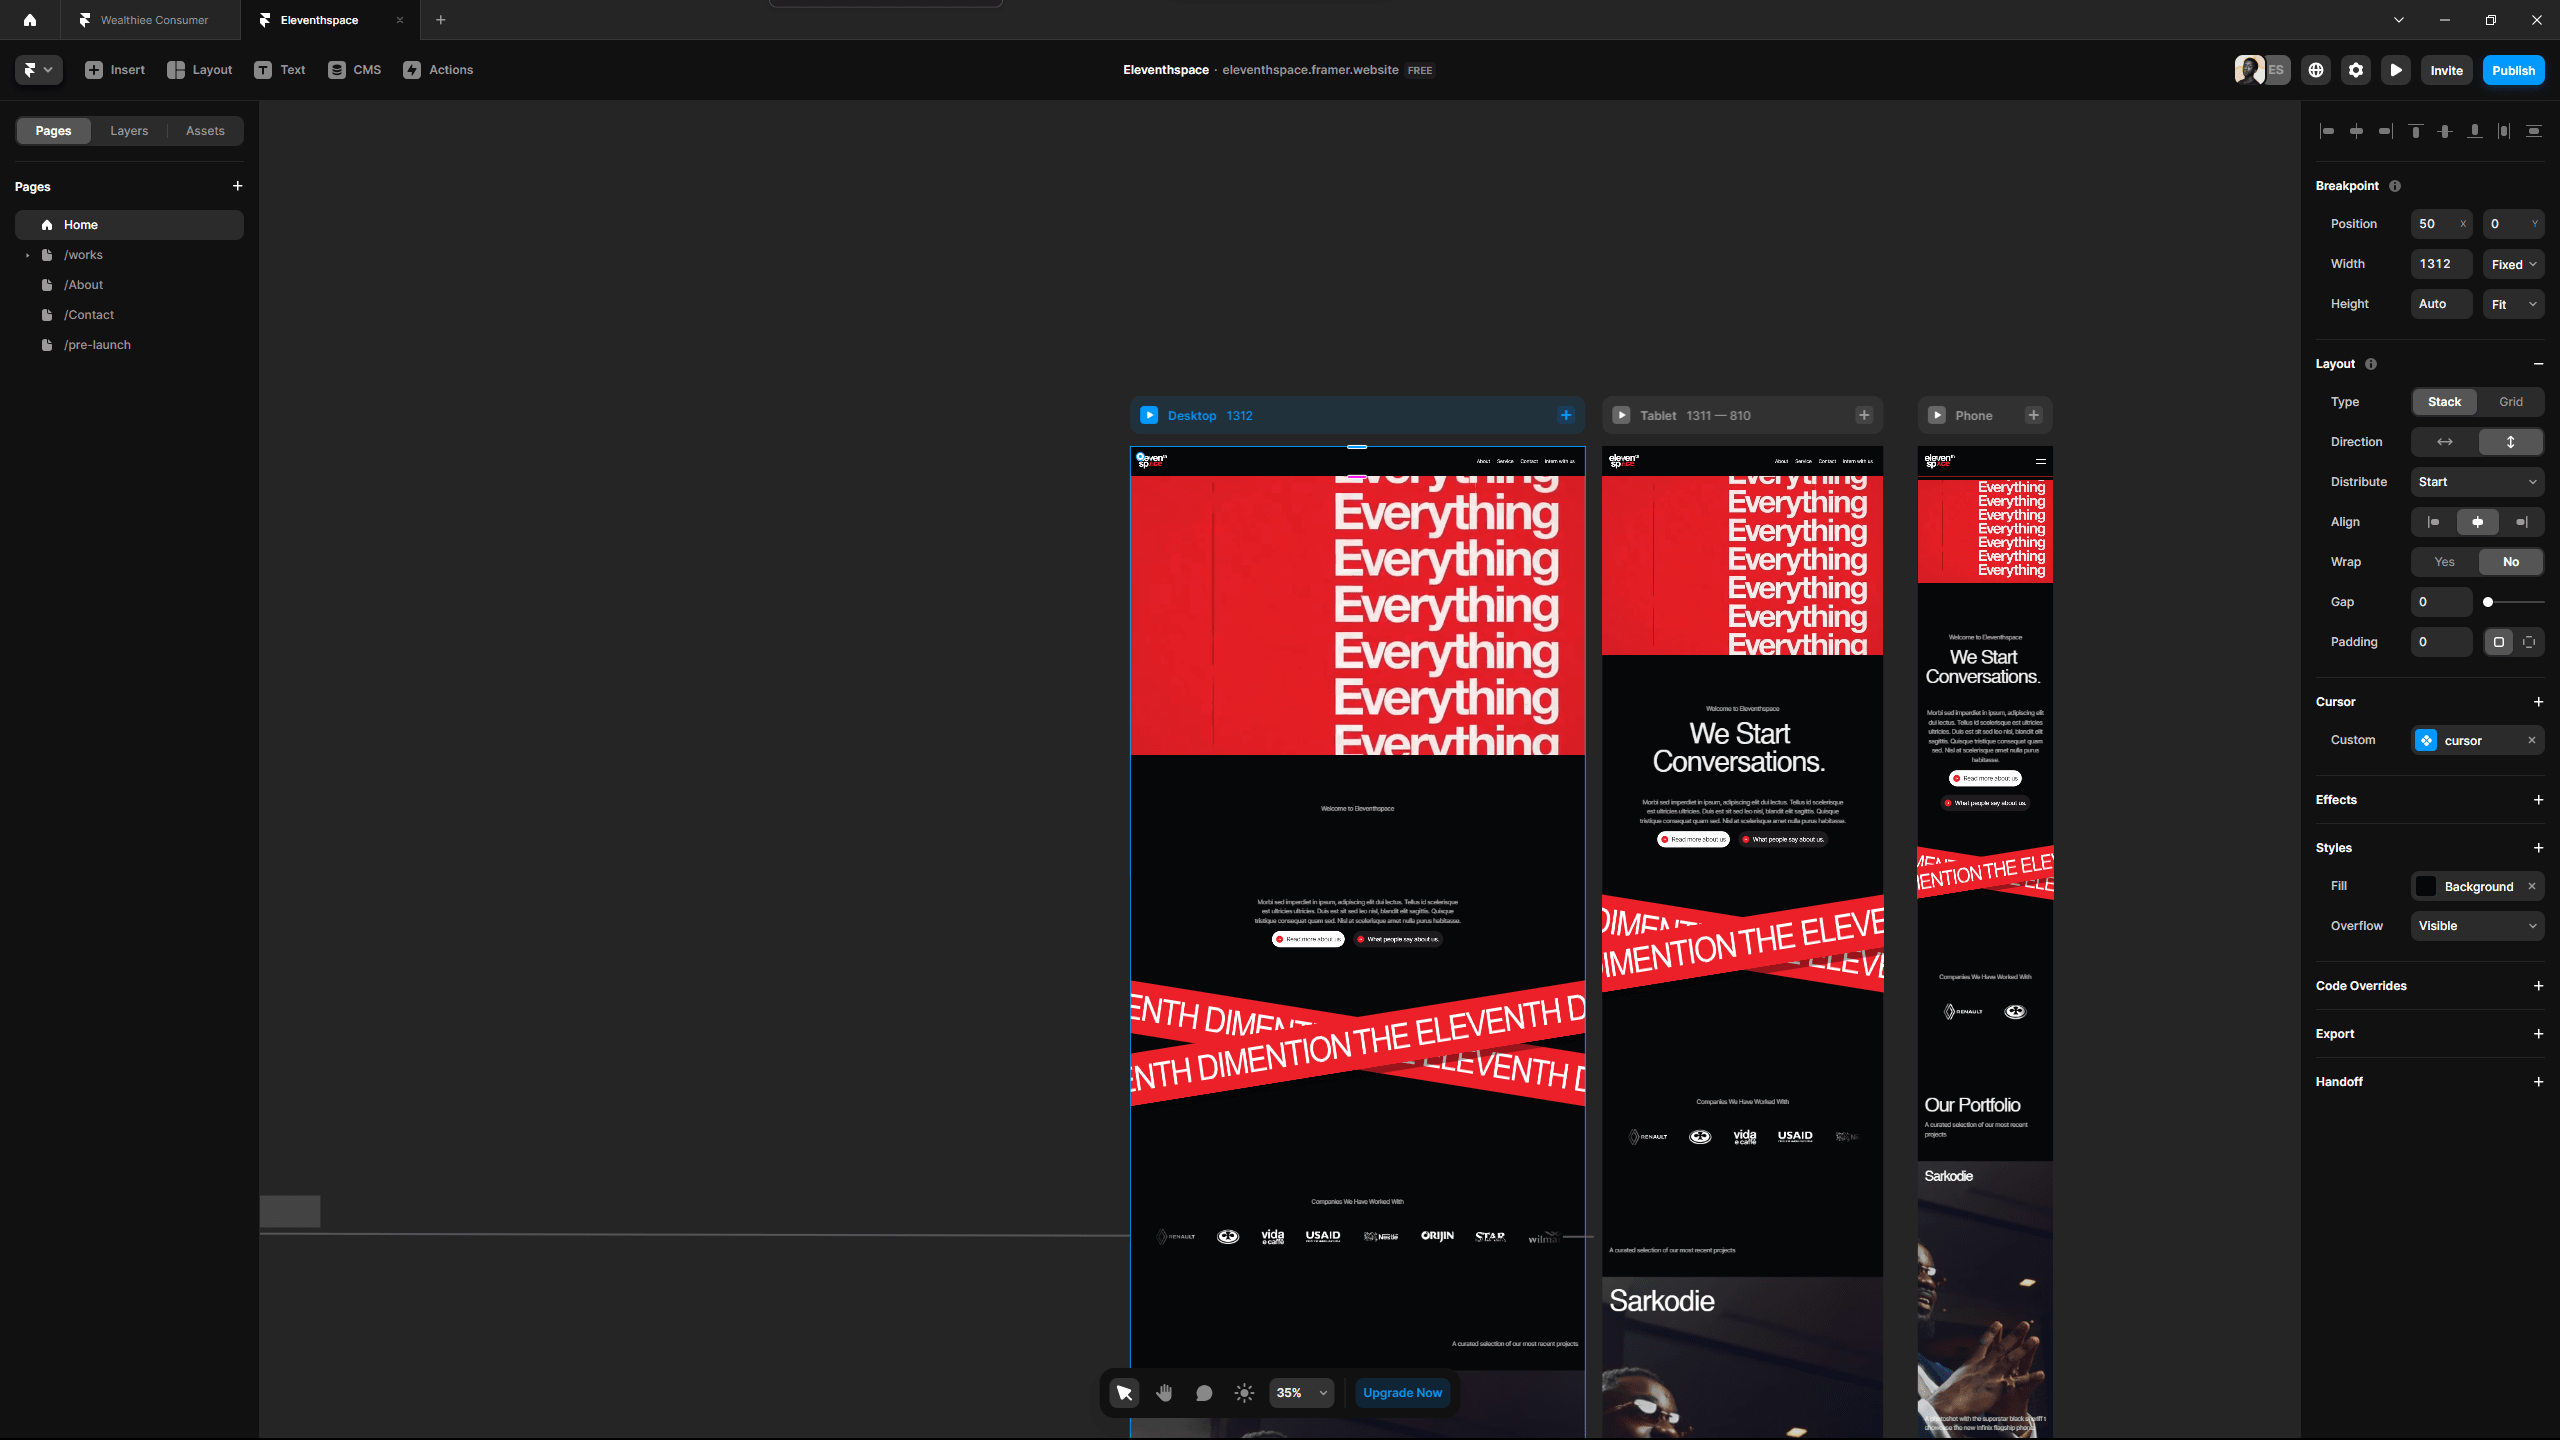Align selection to horizontal center

(x=2357, y=131)
